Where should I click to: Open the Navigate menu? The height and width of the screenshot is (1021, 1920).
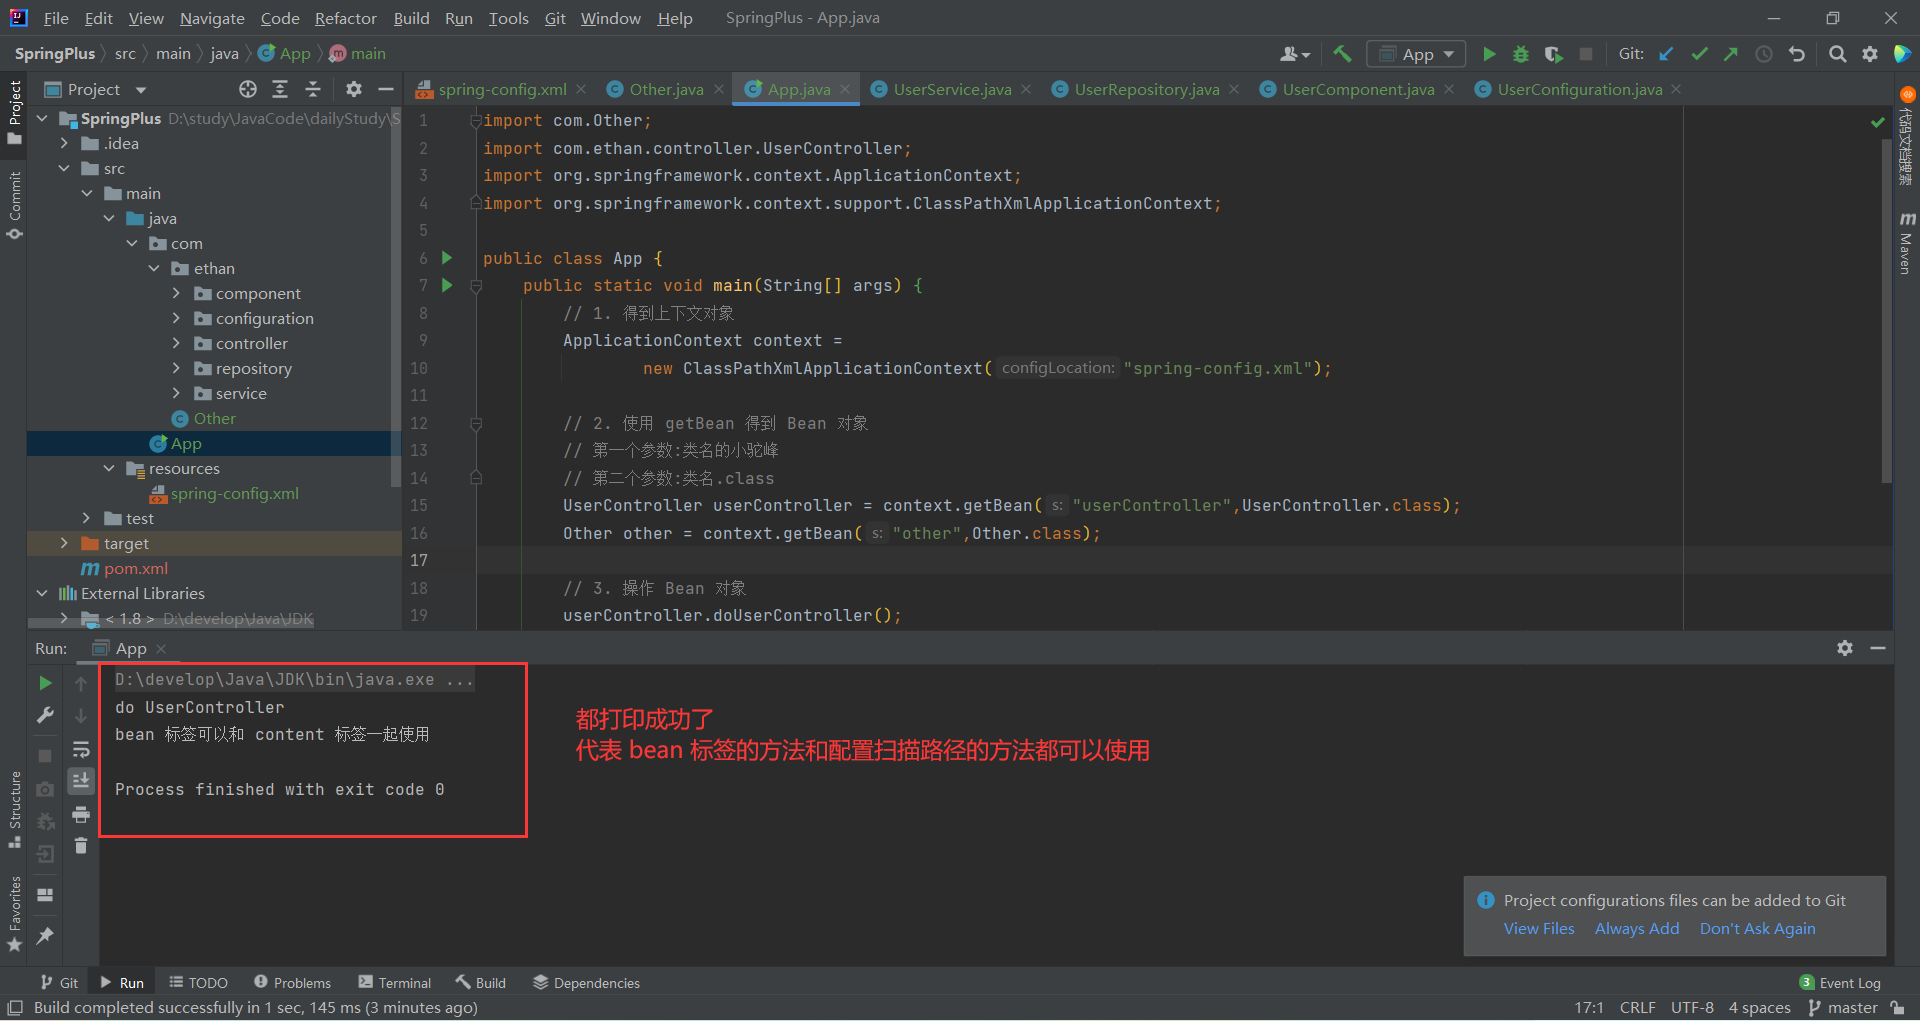coord(212,18)
